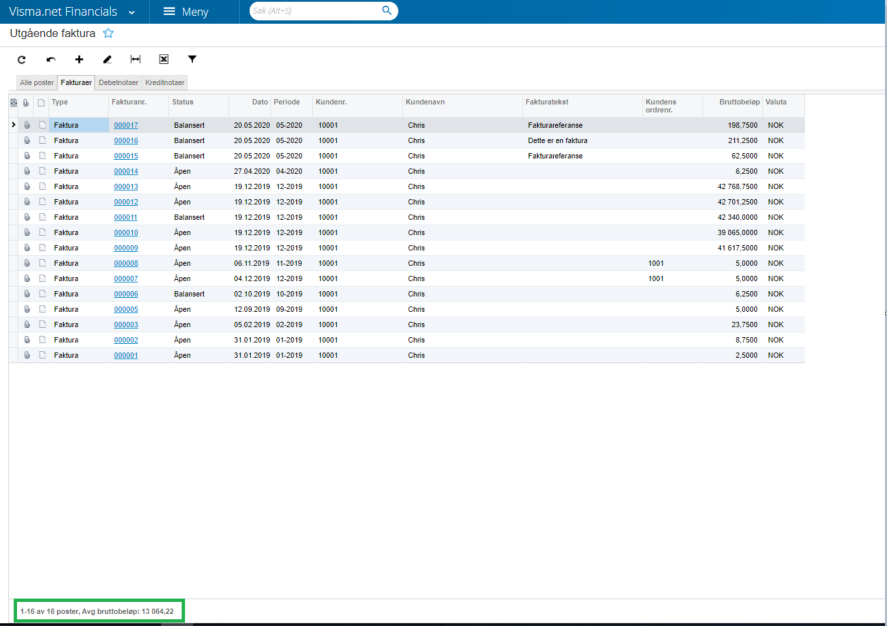Click attachment icon on invoice 000016 row
The image size is (887, 626).
click(27, 140)
